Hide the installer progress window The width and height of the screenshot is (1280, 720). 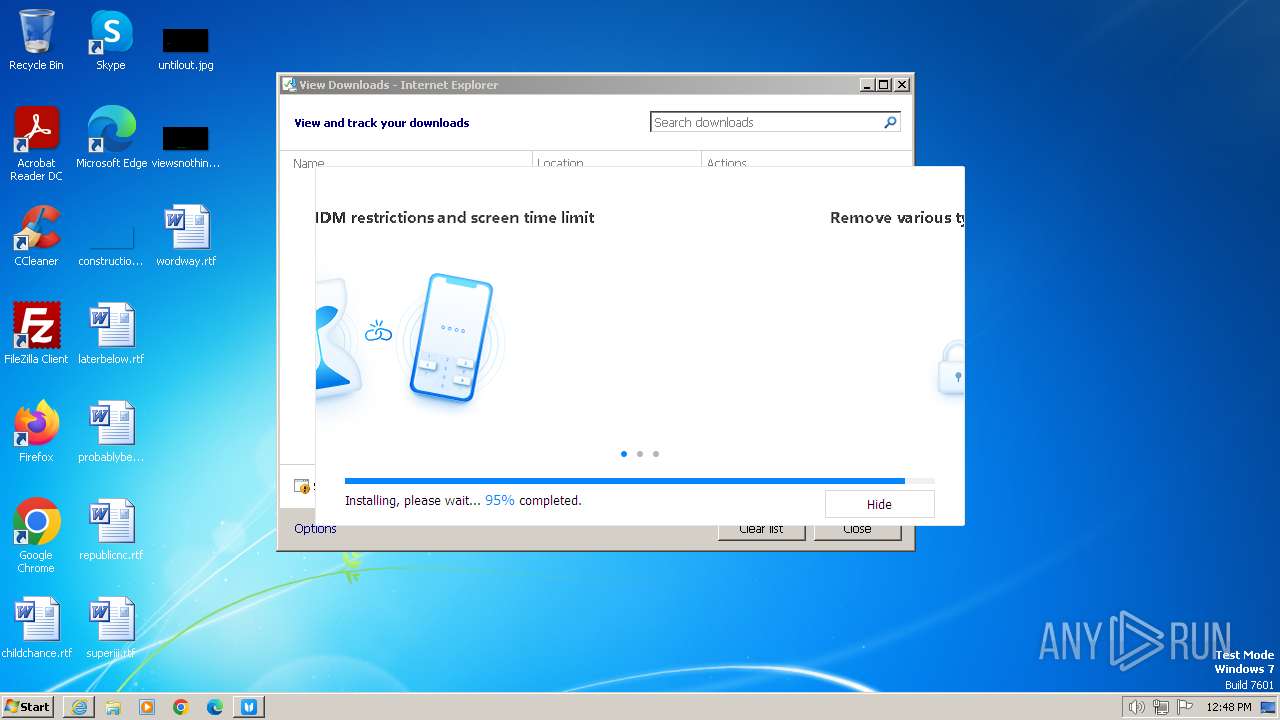coord(879,504)
